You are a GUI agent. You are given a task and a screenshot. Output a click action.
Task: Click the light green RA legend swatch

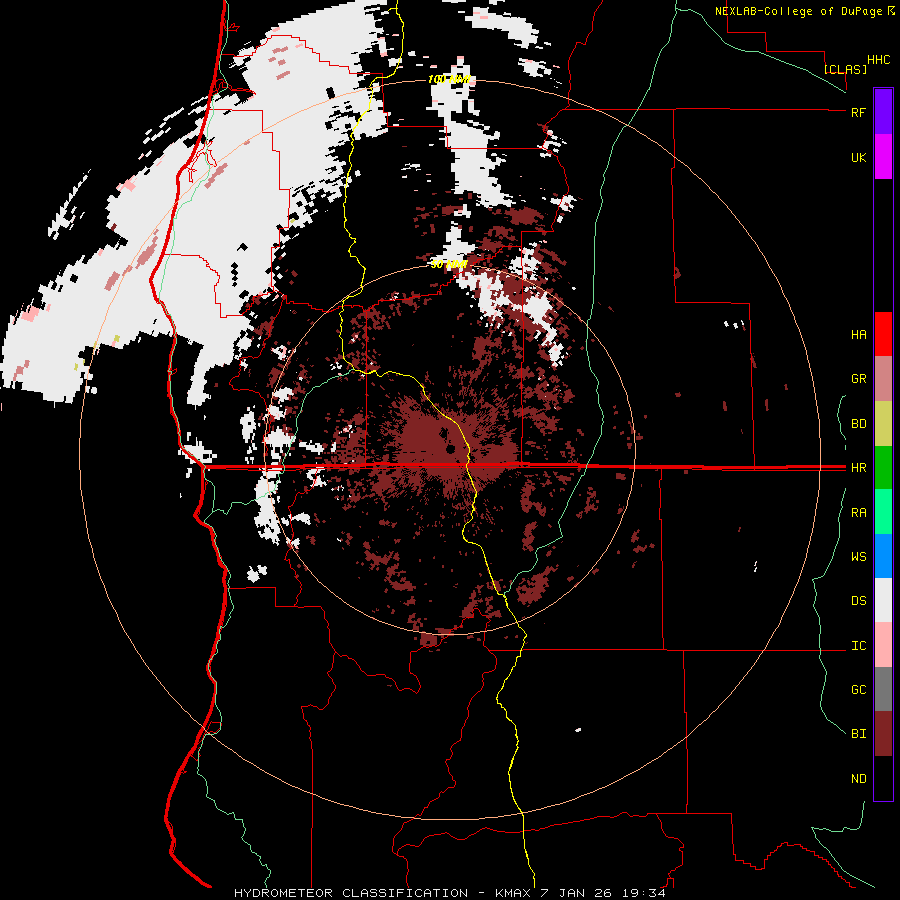[x=883, y=512]
